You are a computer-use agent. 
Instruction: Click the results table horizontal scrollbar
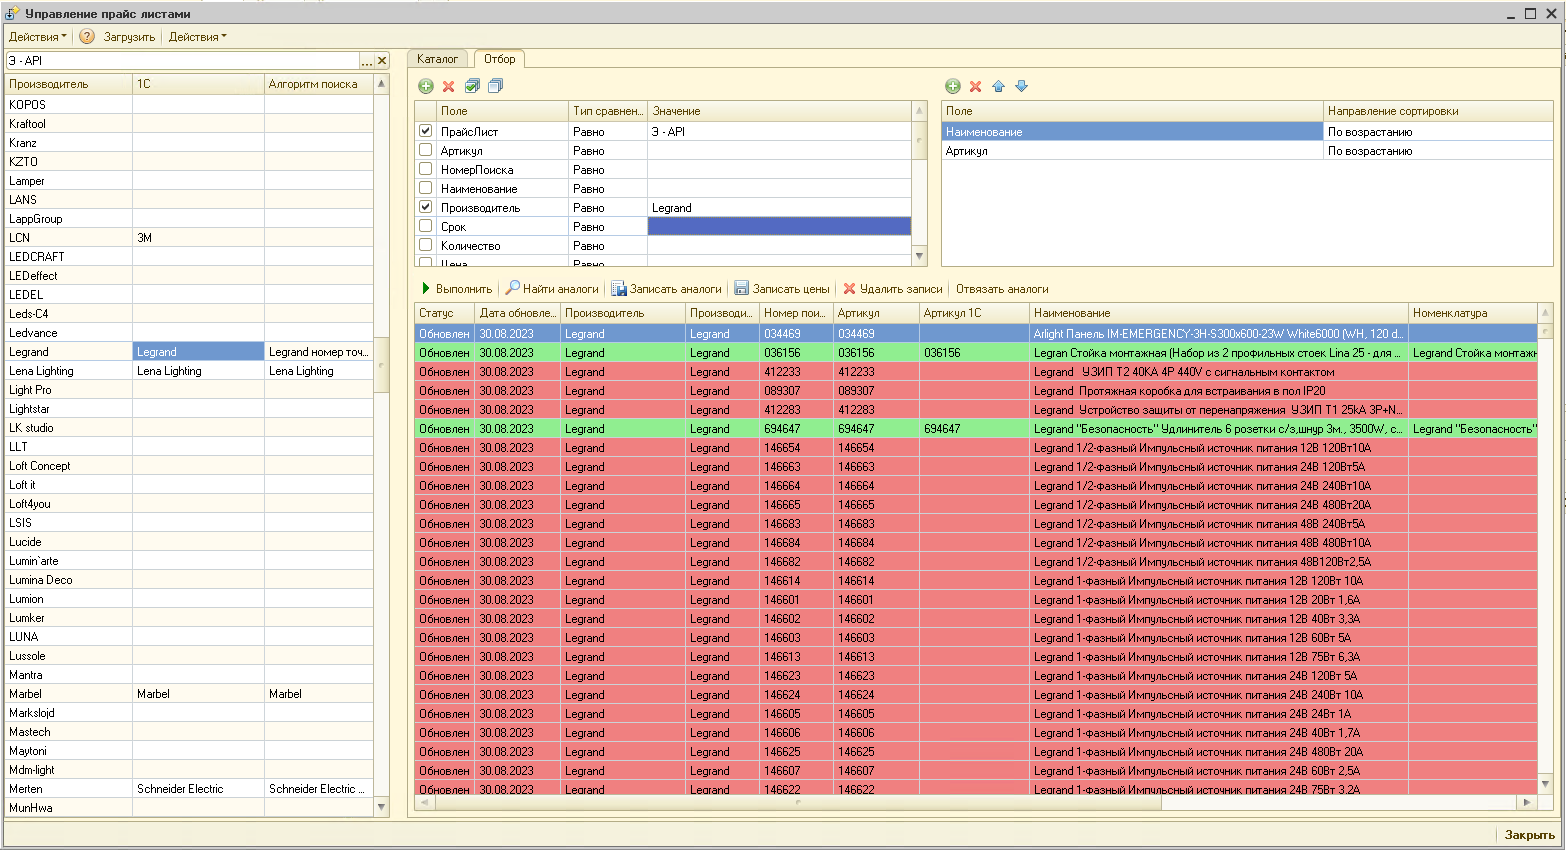[796, 802]
